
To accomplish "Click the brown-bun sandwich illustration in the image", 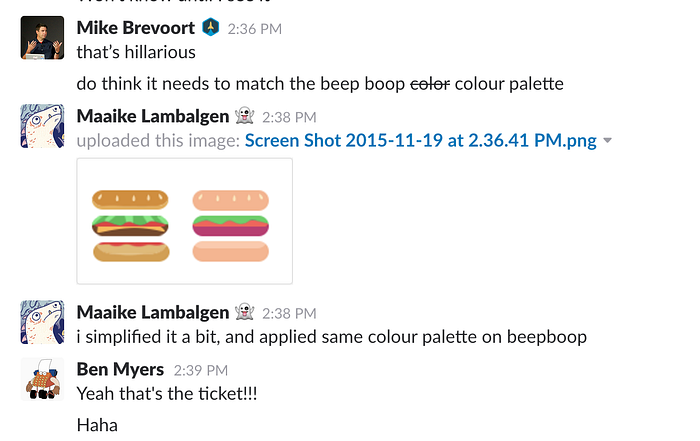I will pyautogui.click(x=133, y=225).
